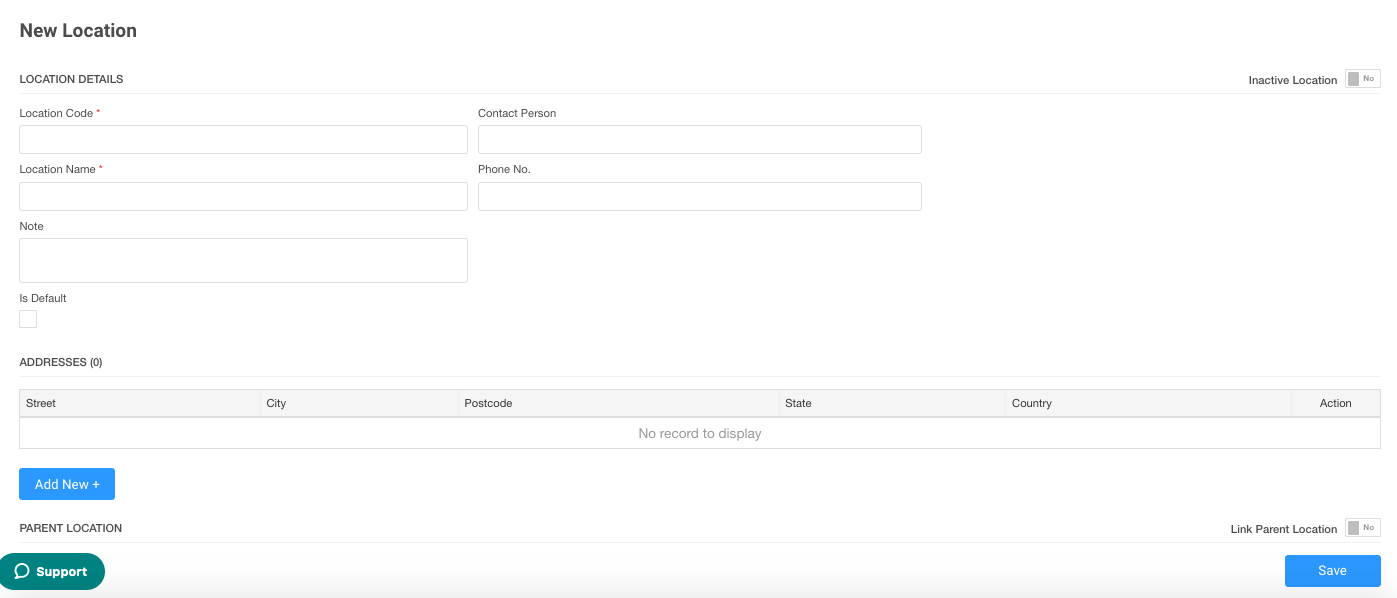1397x598 pixels.
Task: Click the Action column header
Action: [x=1335, y=403]
